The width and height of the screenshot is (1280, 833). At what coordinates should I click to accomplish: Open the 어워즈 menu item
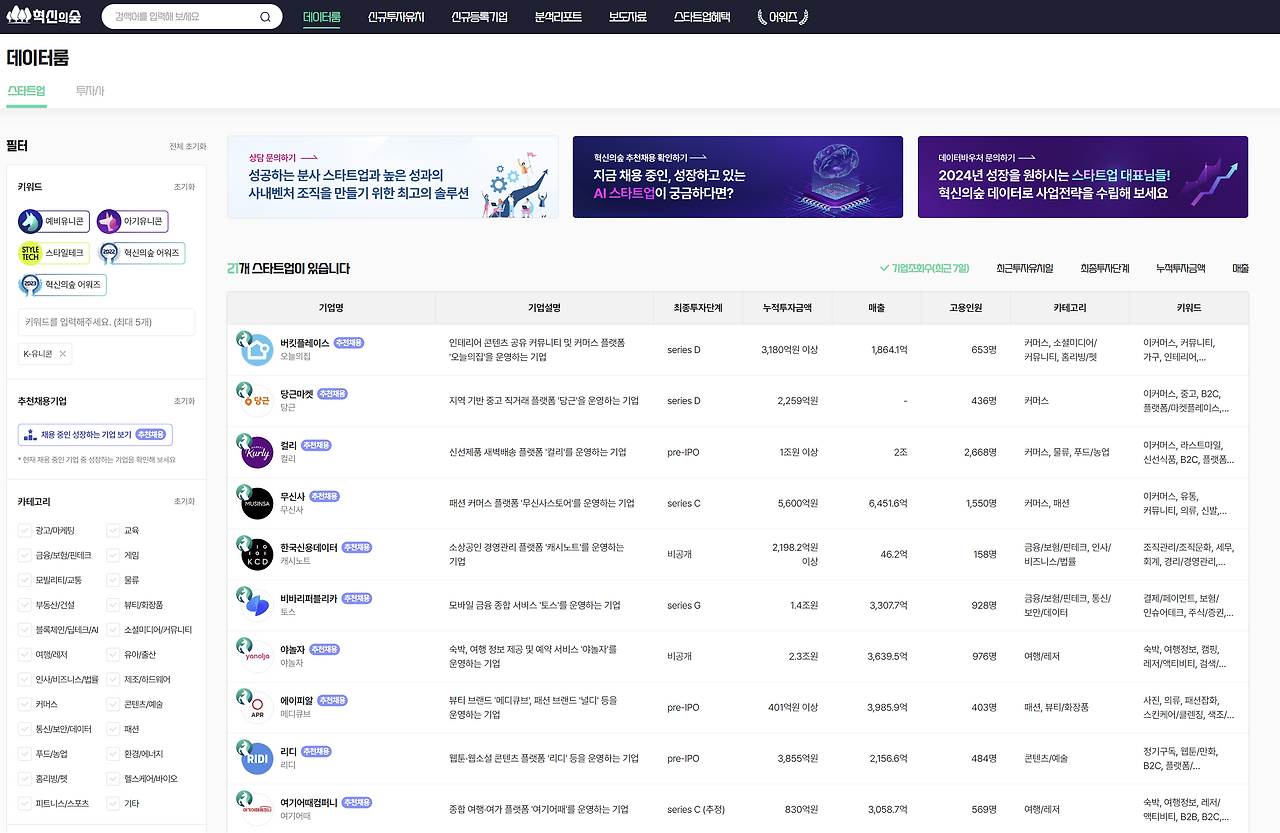pyautogui.click(x=783, y=17)
